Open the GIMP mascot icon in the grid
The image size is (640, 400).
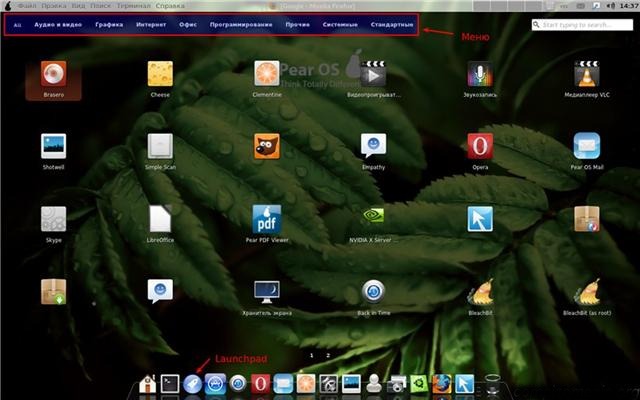tap(267, 146)
